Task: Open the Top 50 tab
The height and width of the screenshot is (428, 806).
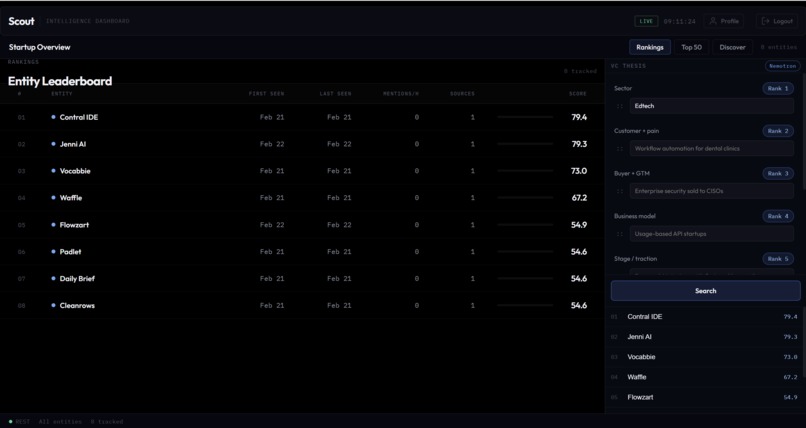Action: tap(691, 47)
